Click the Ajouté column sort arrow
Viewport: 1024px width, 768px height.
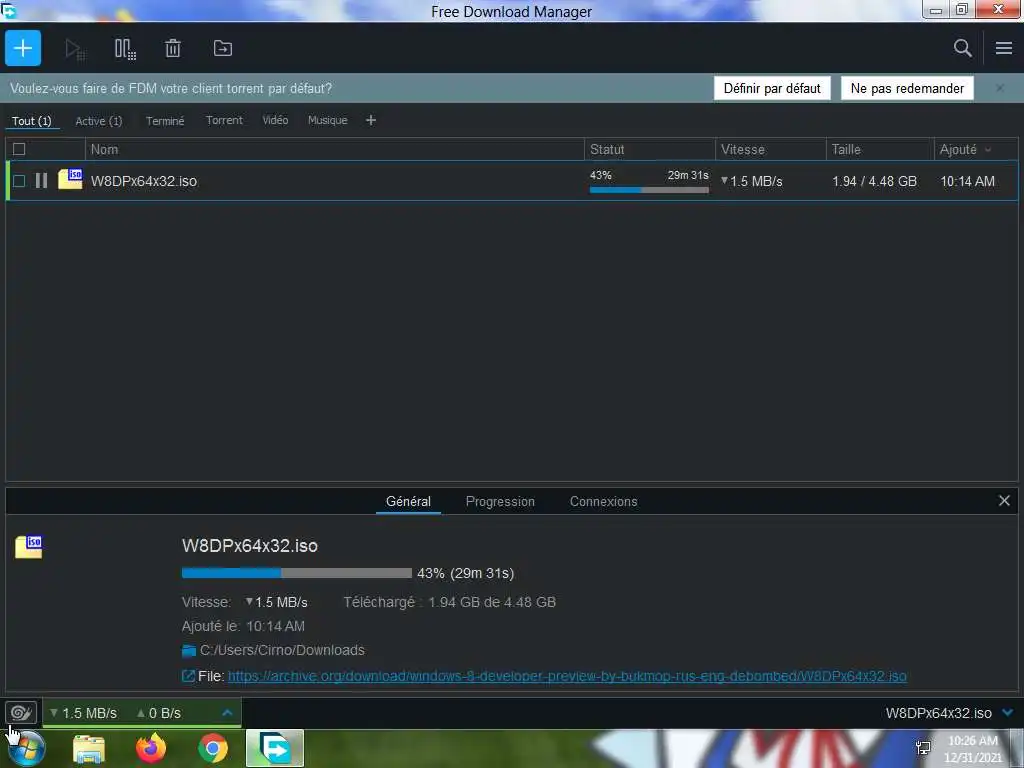tap(988, 150)
